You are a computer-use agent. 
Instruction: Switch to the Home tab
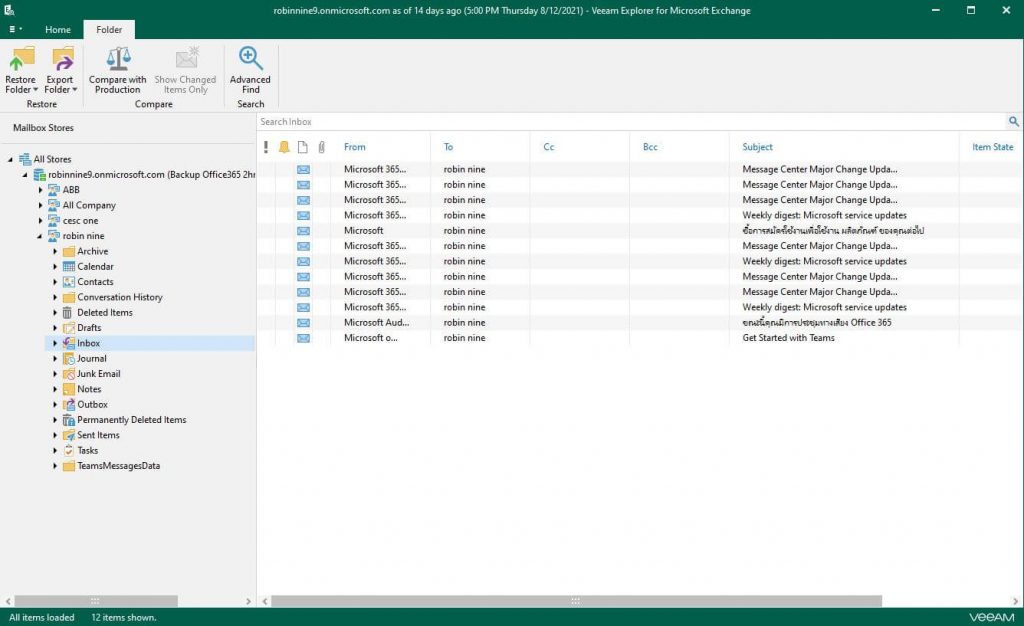click(x=57, y=29)
